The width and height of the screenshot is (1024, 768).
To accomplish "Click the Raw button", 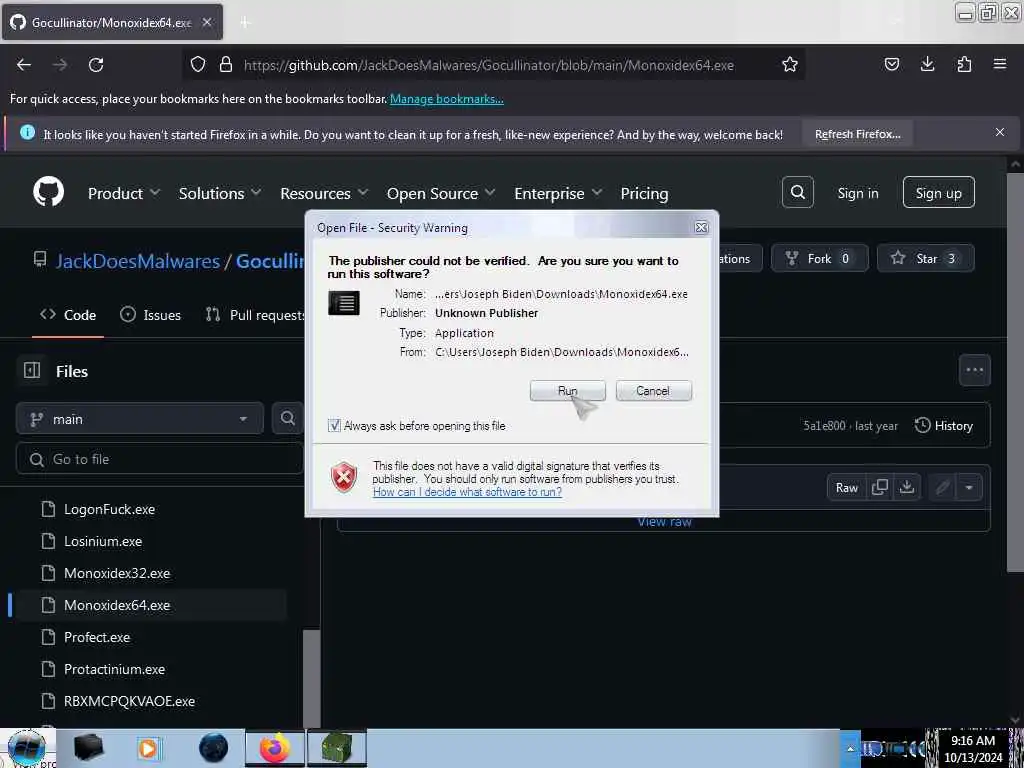I will pos(846,487).
